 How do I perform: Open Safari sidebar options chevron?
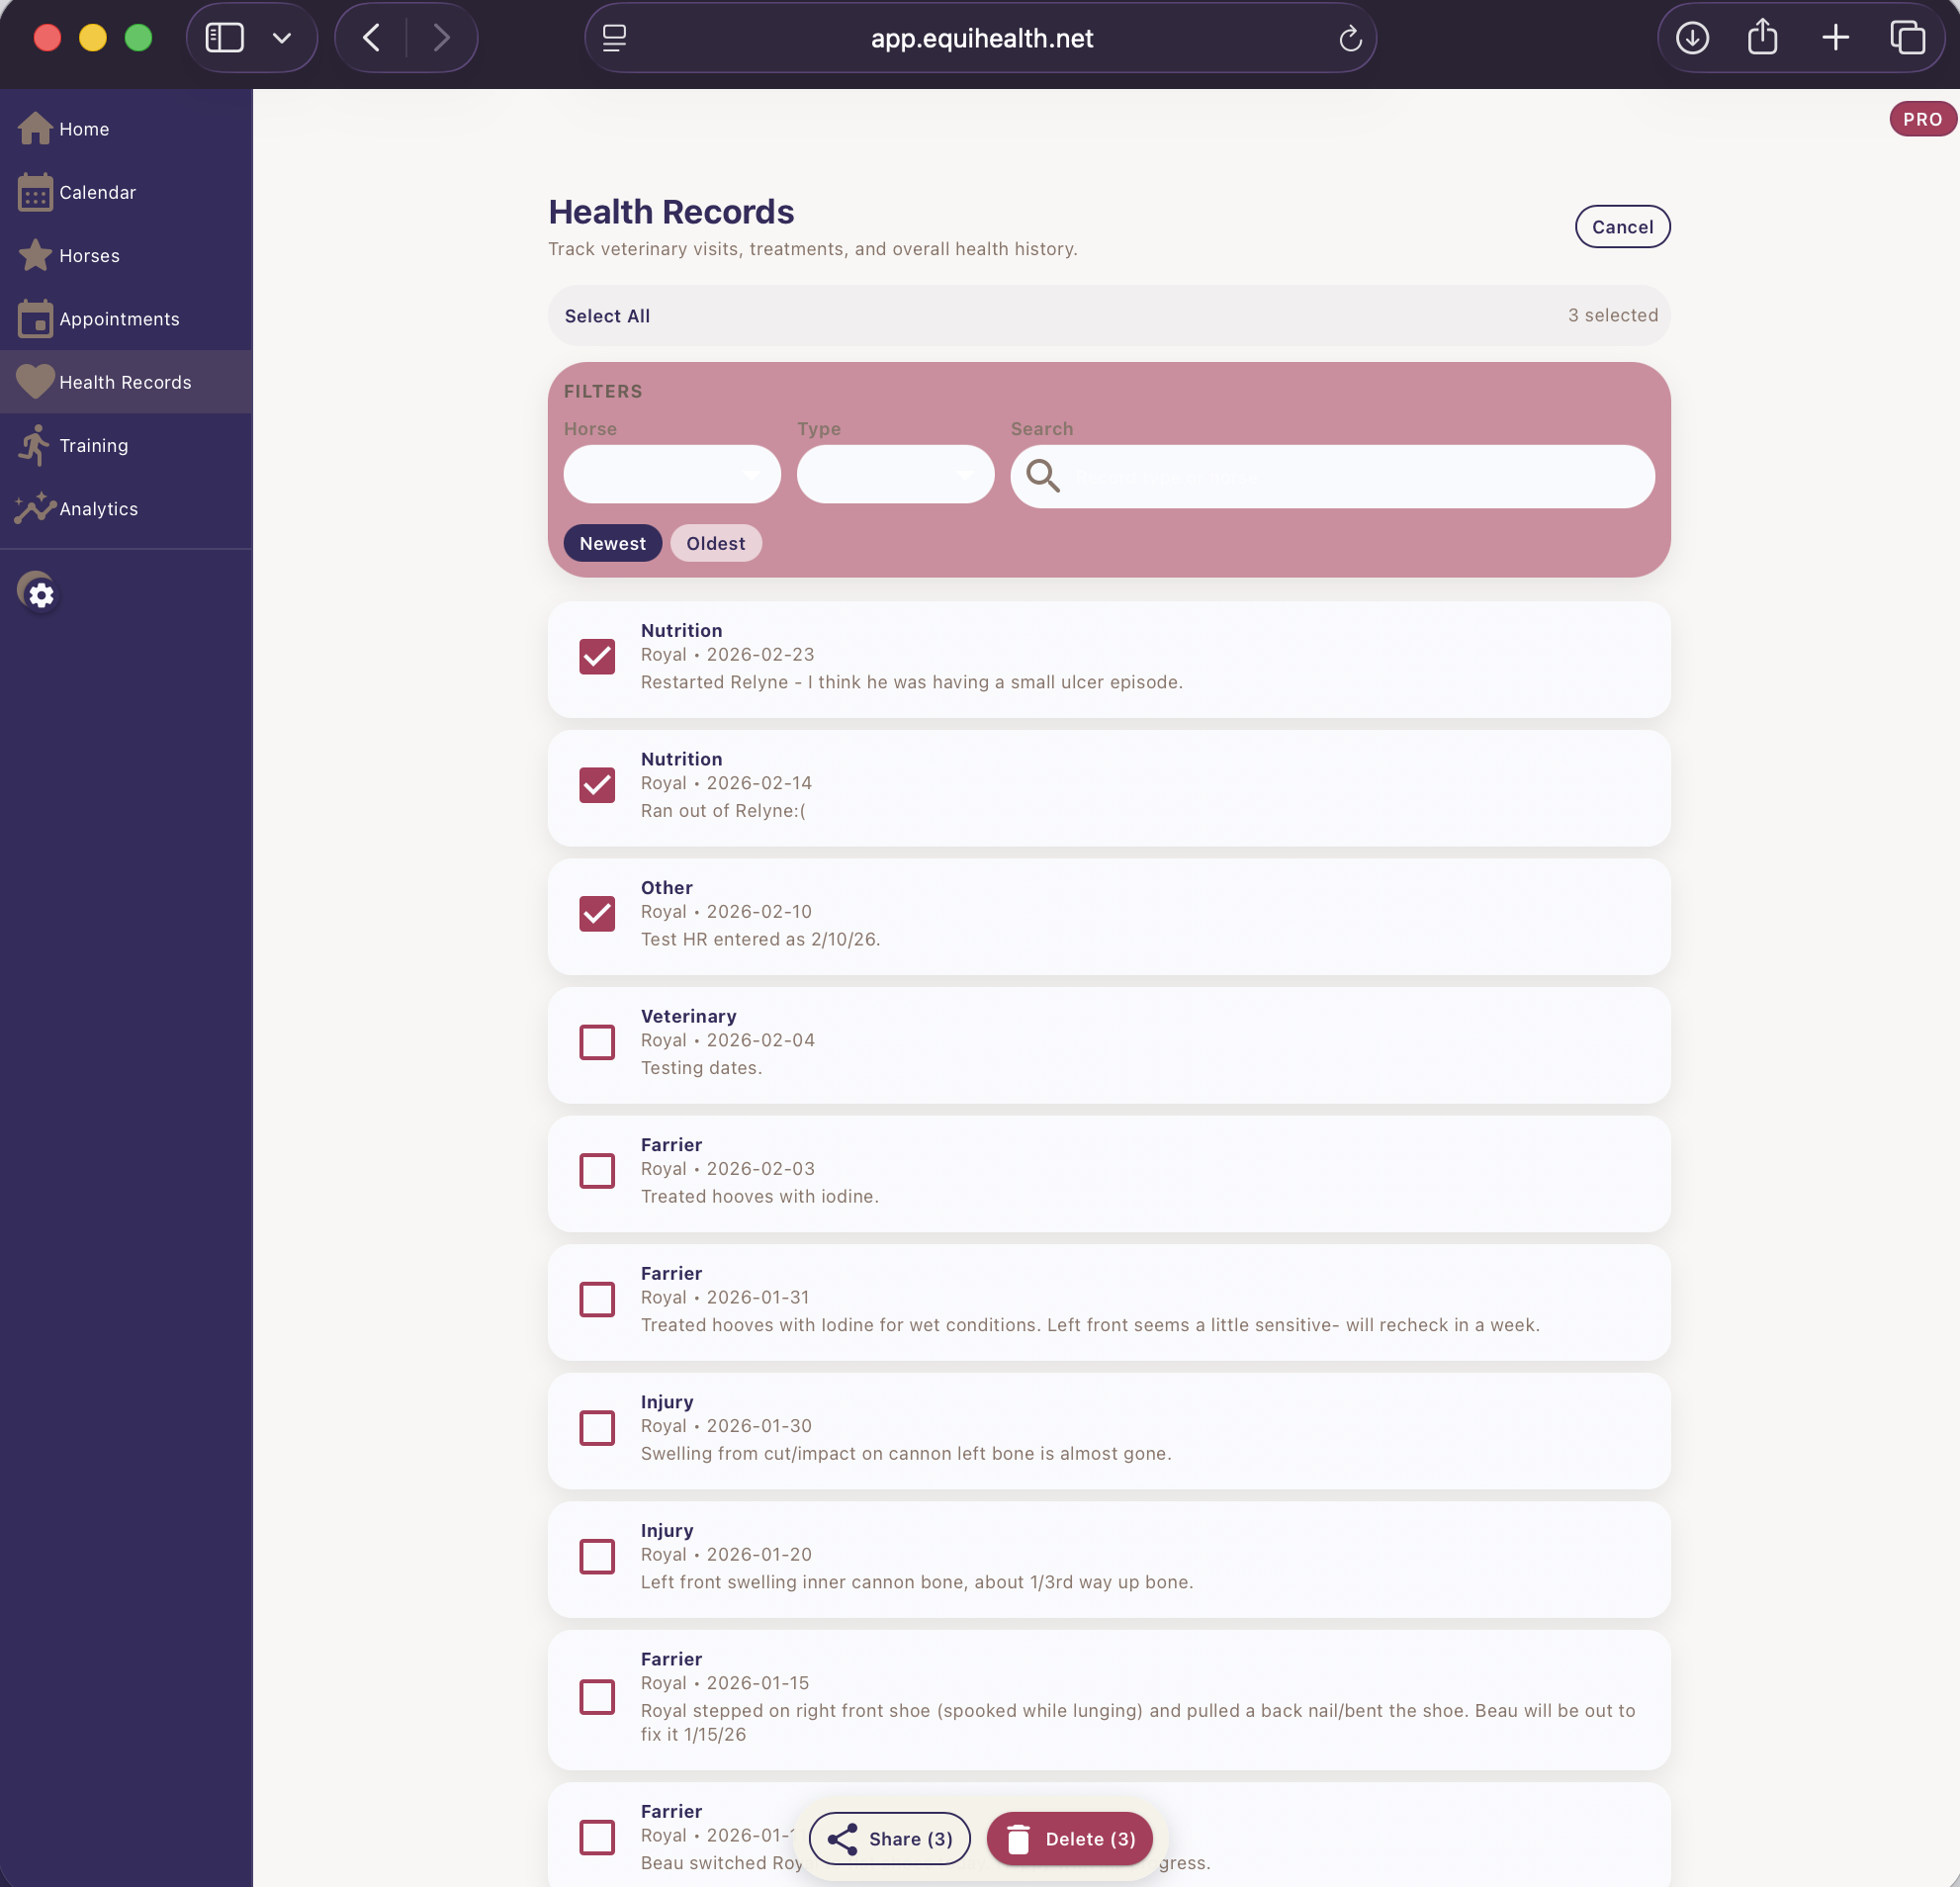282,38
